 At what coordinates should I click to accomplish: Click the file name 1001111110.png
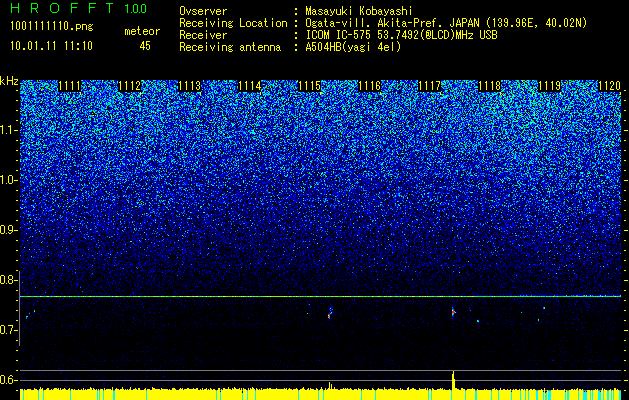tap(52, 27)
